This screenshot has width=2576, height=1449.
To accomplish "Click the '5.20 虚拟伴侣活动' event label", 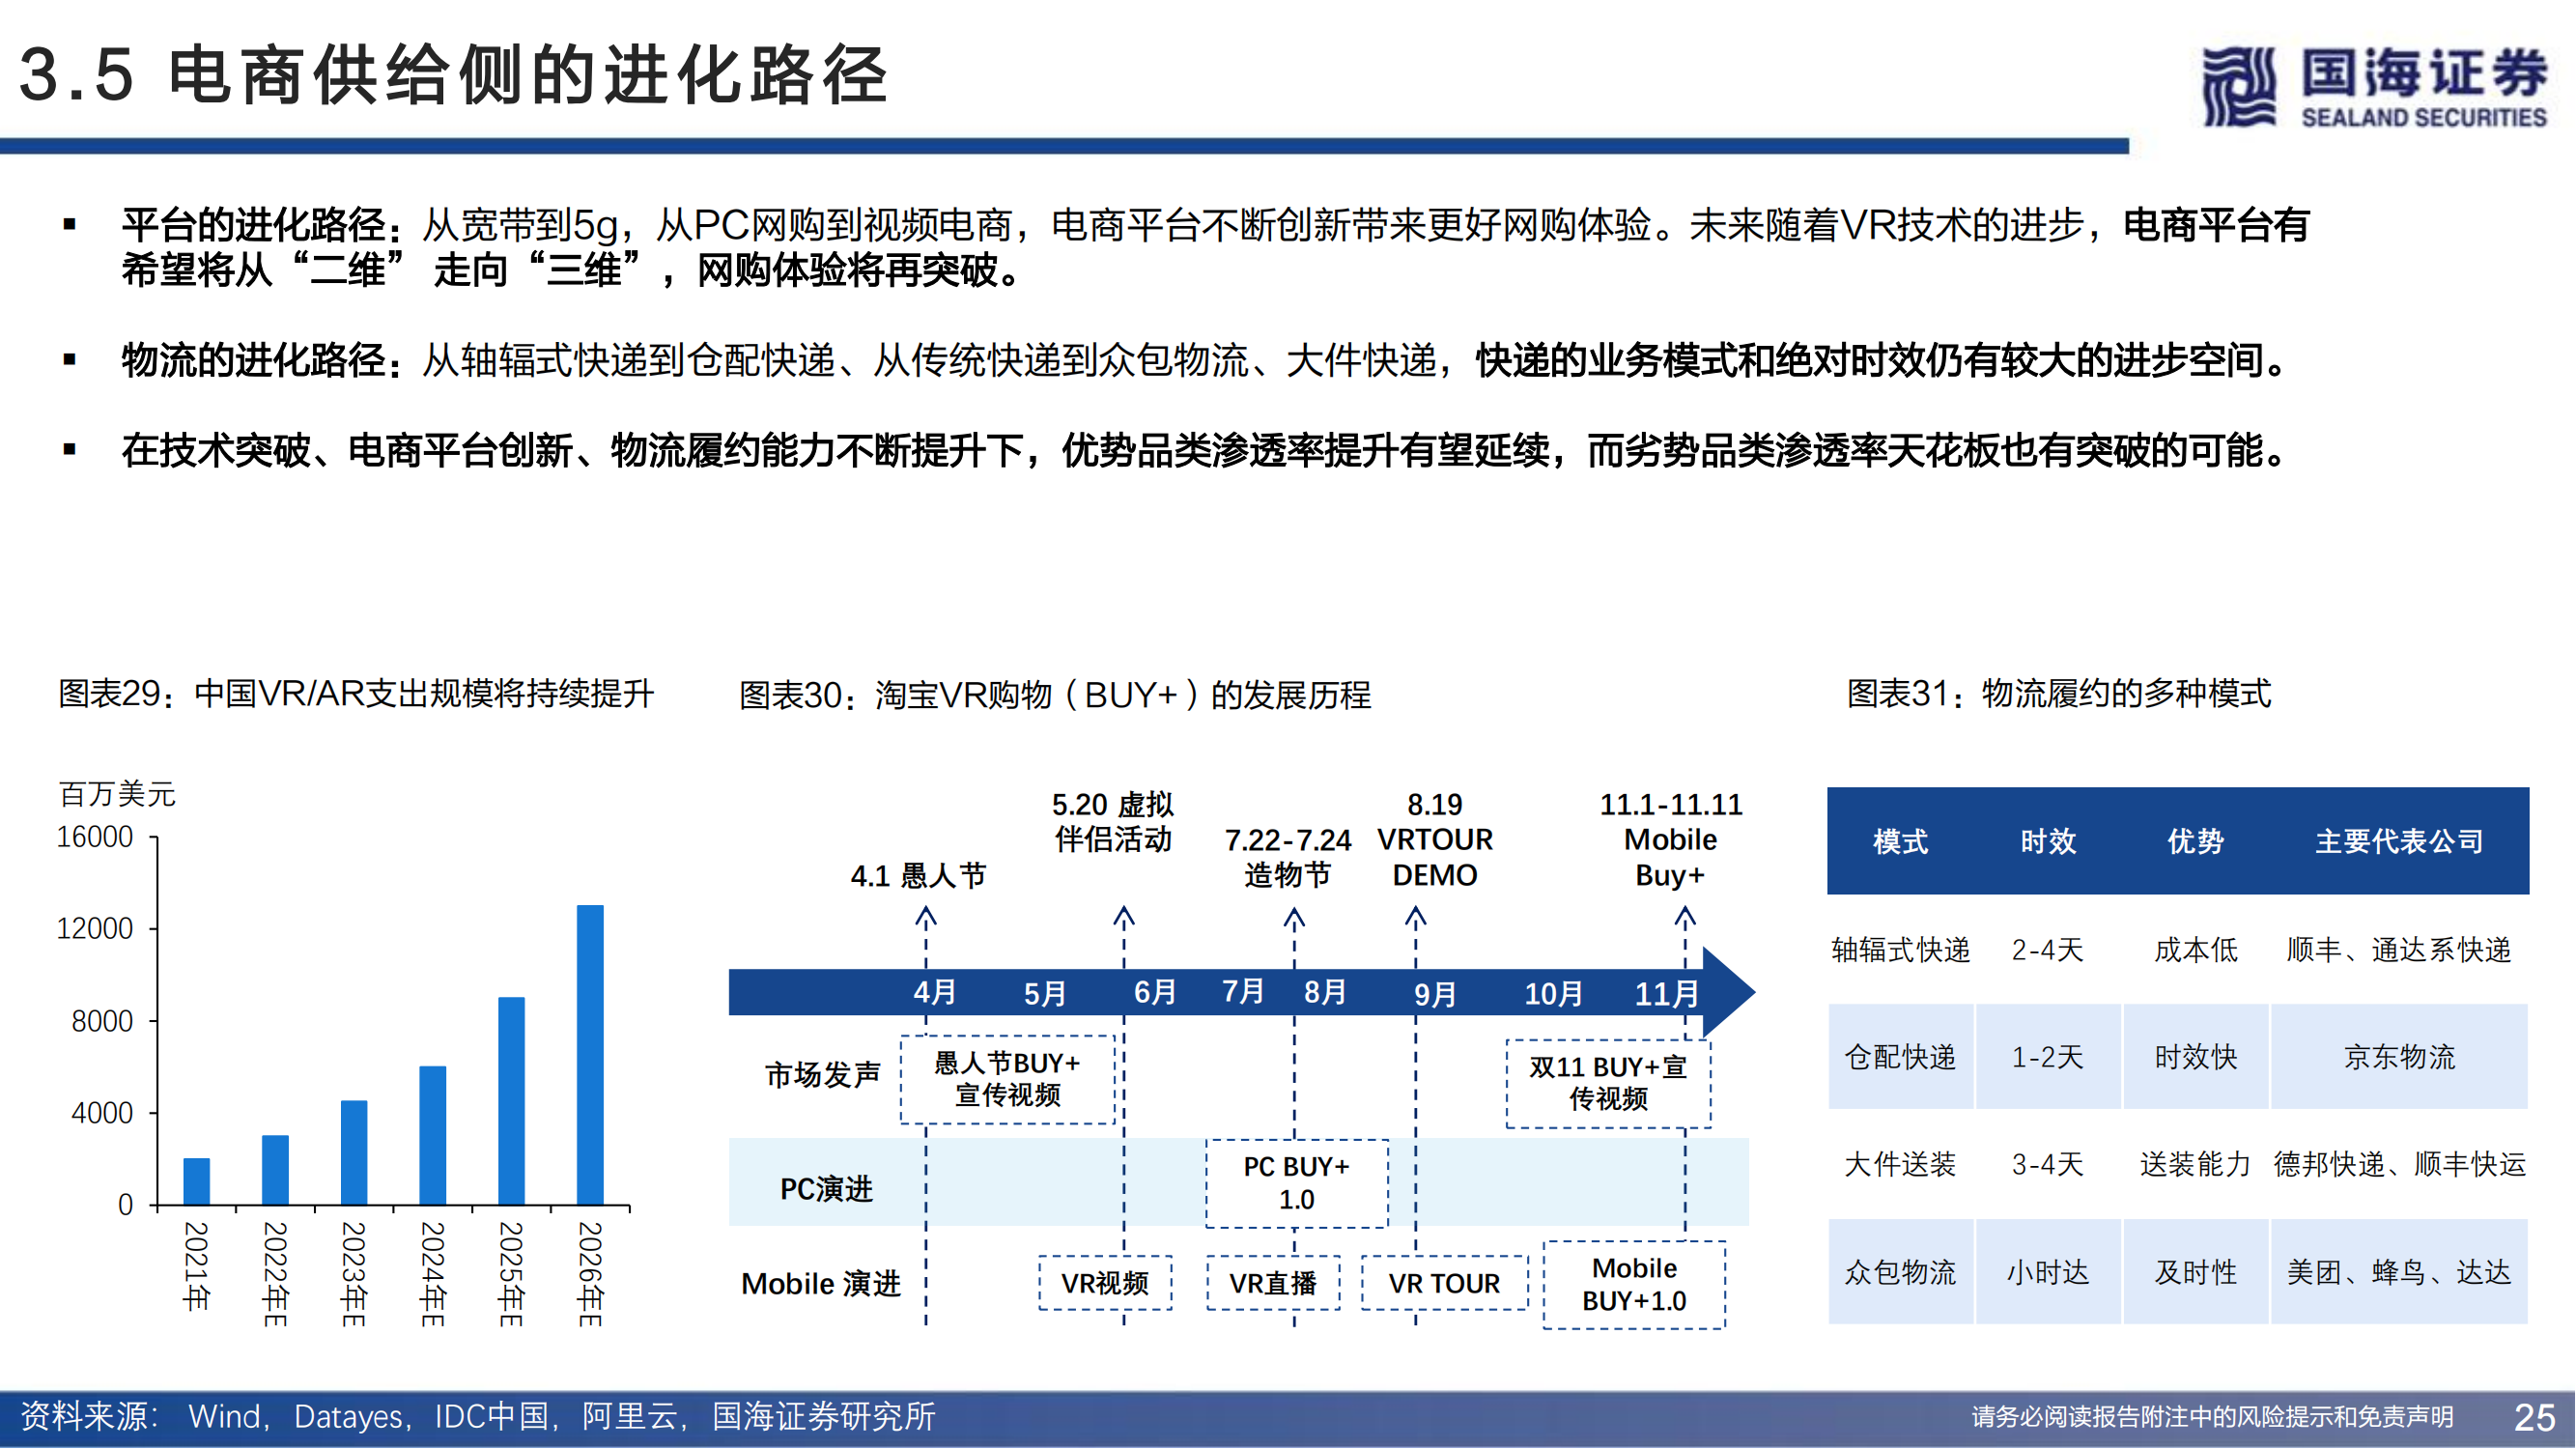I will tap(1113, 822).
